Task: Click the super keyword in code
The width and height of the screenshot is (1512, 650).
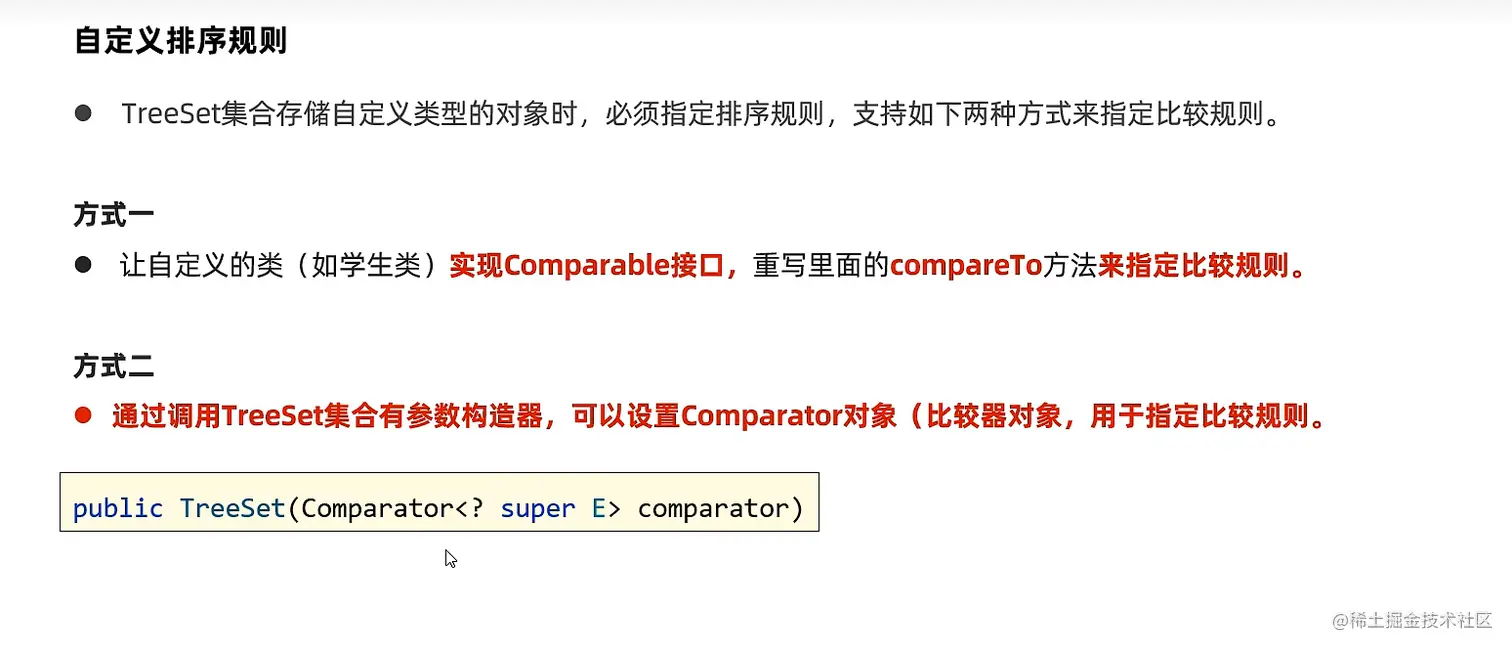Action: (x=538, y=509)
